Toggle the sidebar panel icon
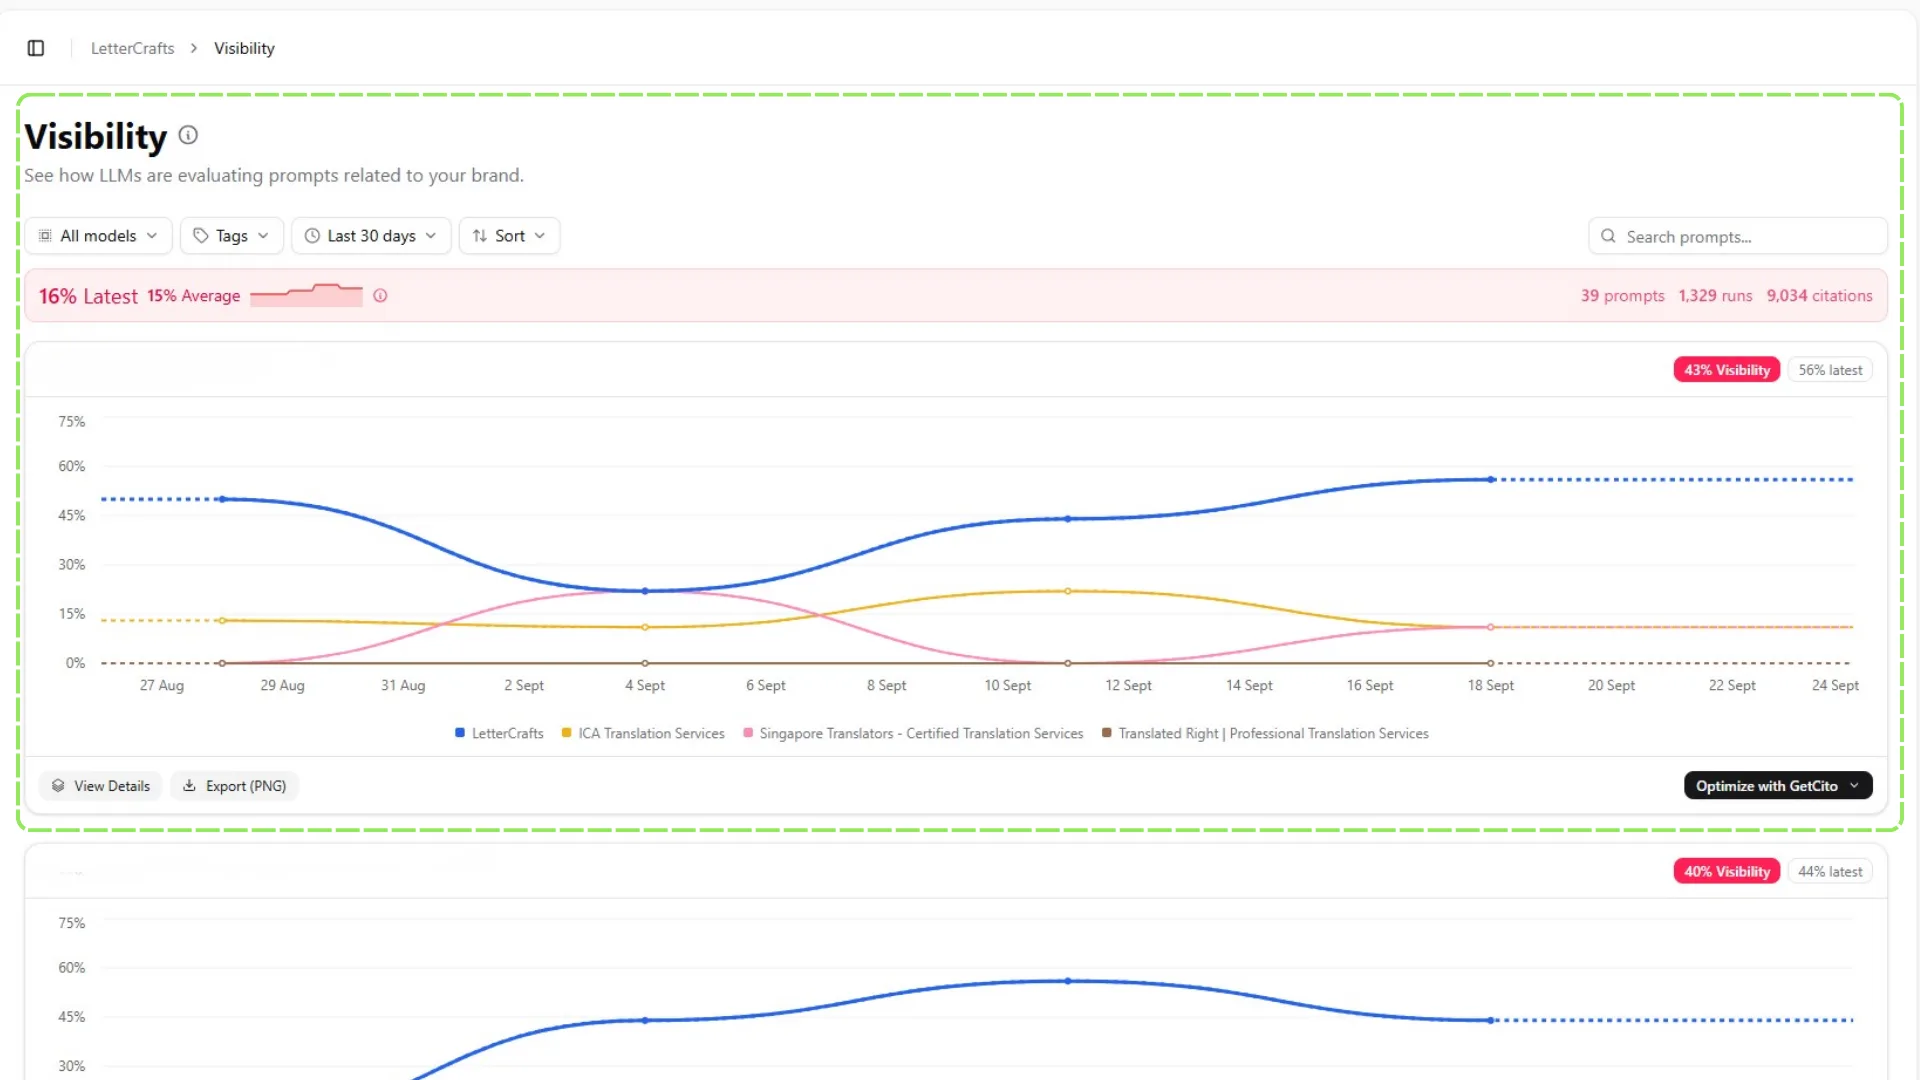The height and width of the screenshot is (1080, 1920). tap(36, 48)
